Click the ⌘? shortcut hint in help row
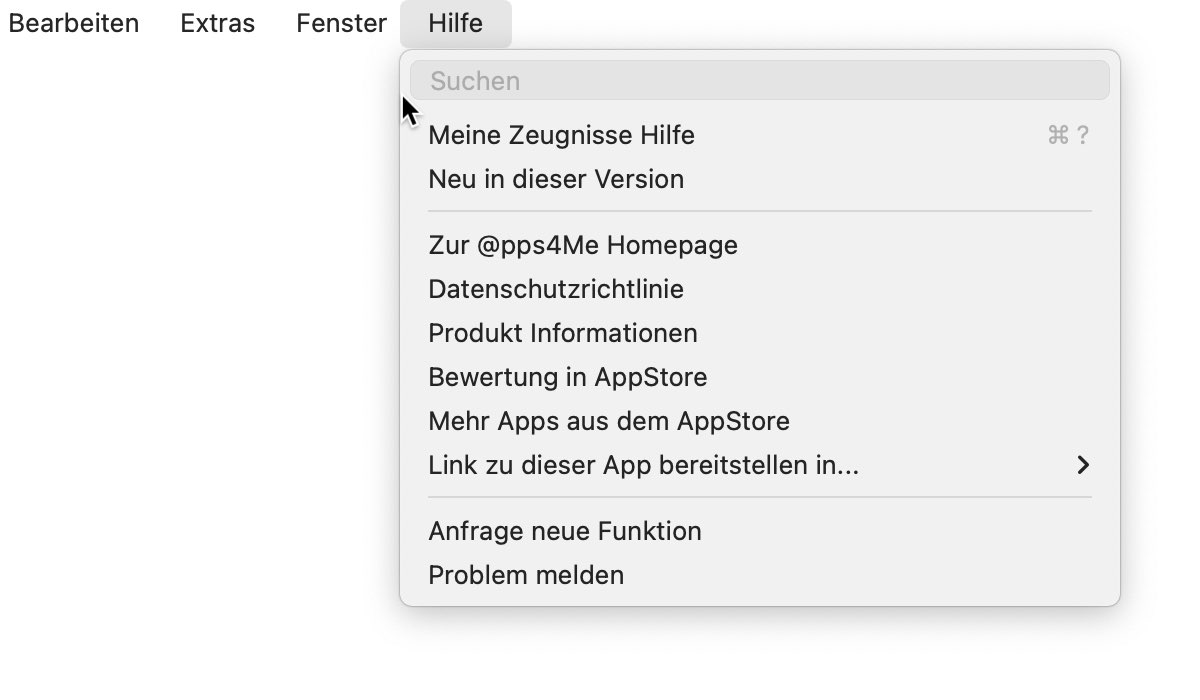Viewport: 1200px width, 700px height. click(1068, 135)
